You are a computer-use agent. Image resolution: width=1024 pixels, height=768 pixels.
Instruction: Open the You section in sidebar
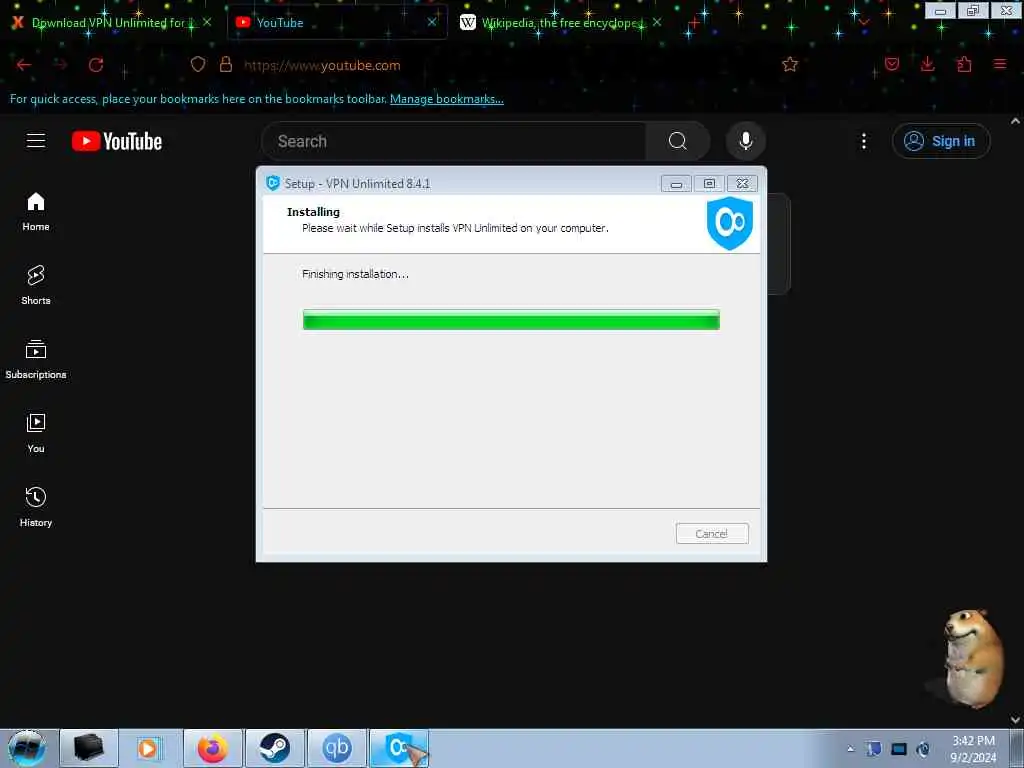point(36,433)
